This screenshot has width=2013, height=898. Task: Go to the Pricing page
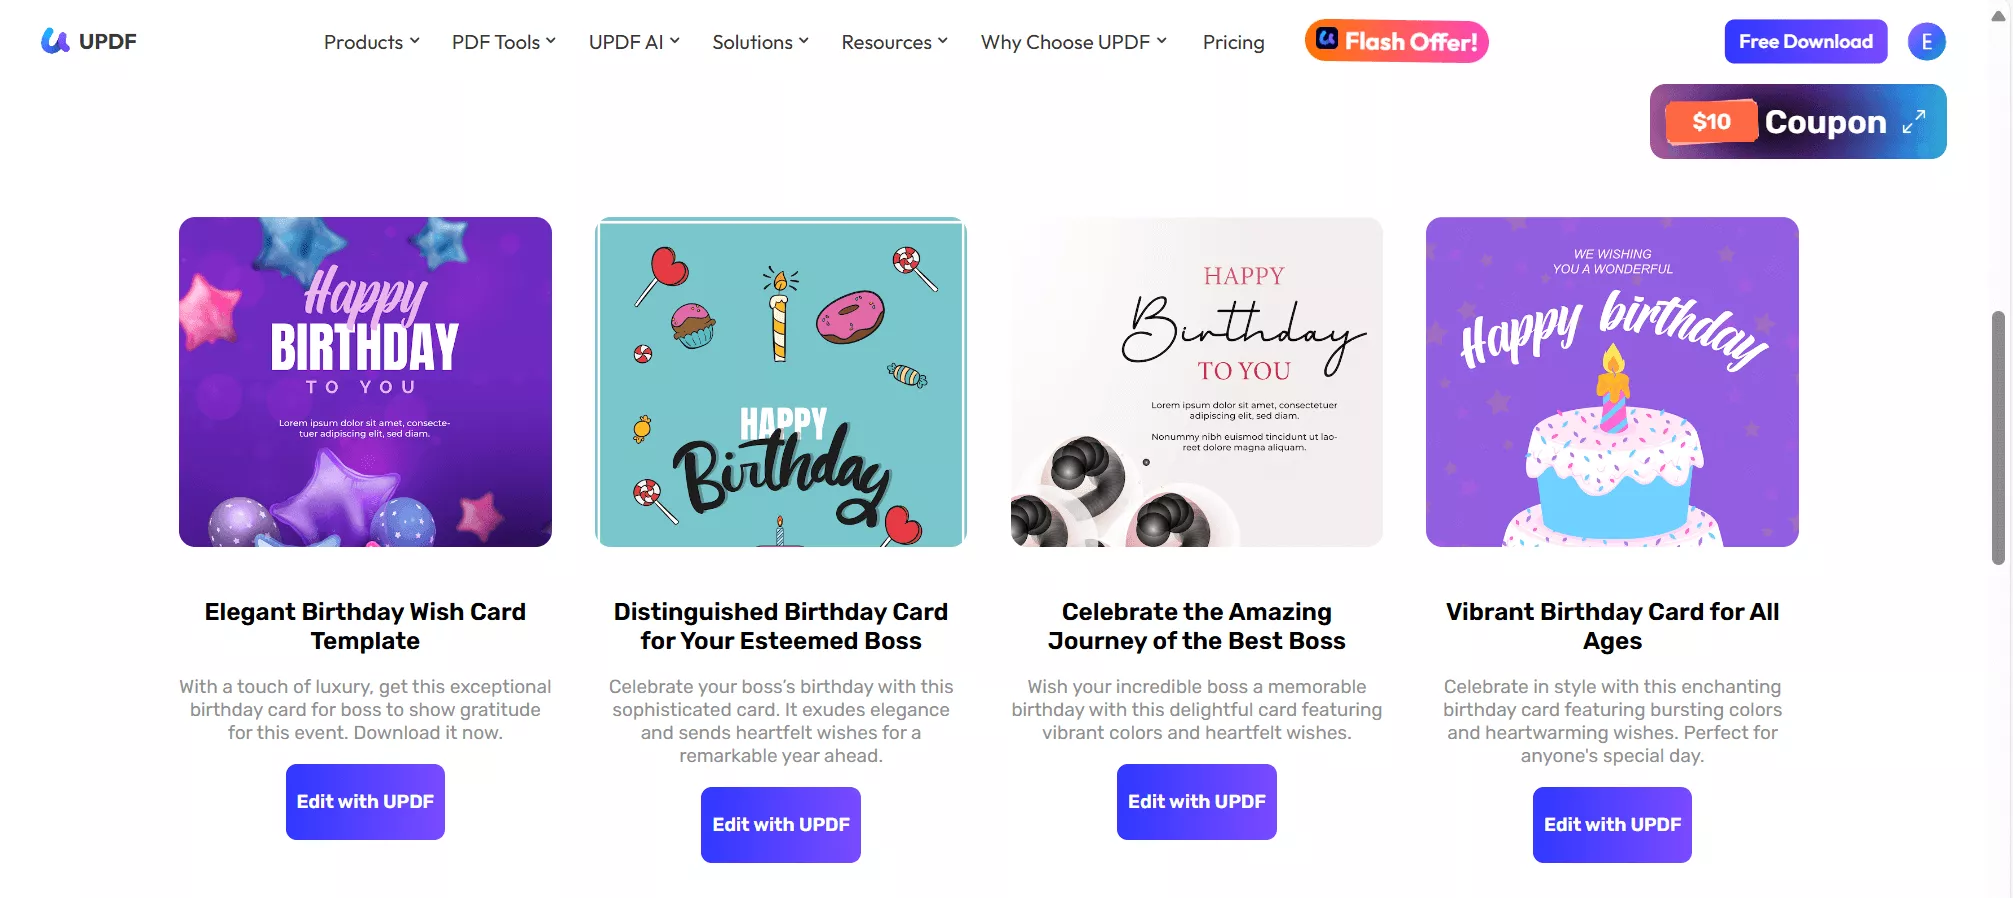tap(1233, 42)
